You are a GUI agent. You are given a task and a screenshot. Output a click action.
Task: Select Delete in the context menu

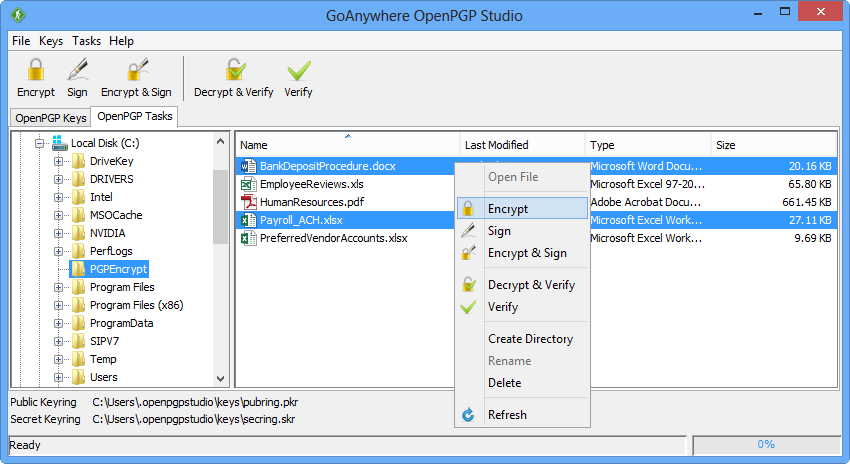(504, 383)
